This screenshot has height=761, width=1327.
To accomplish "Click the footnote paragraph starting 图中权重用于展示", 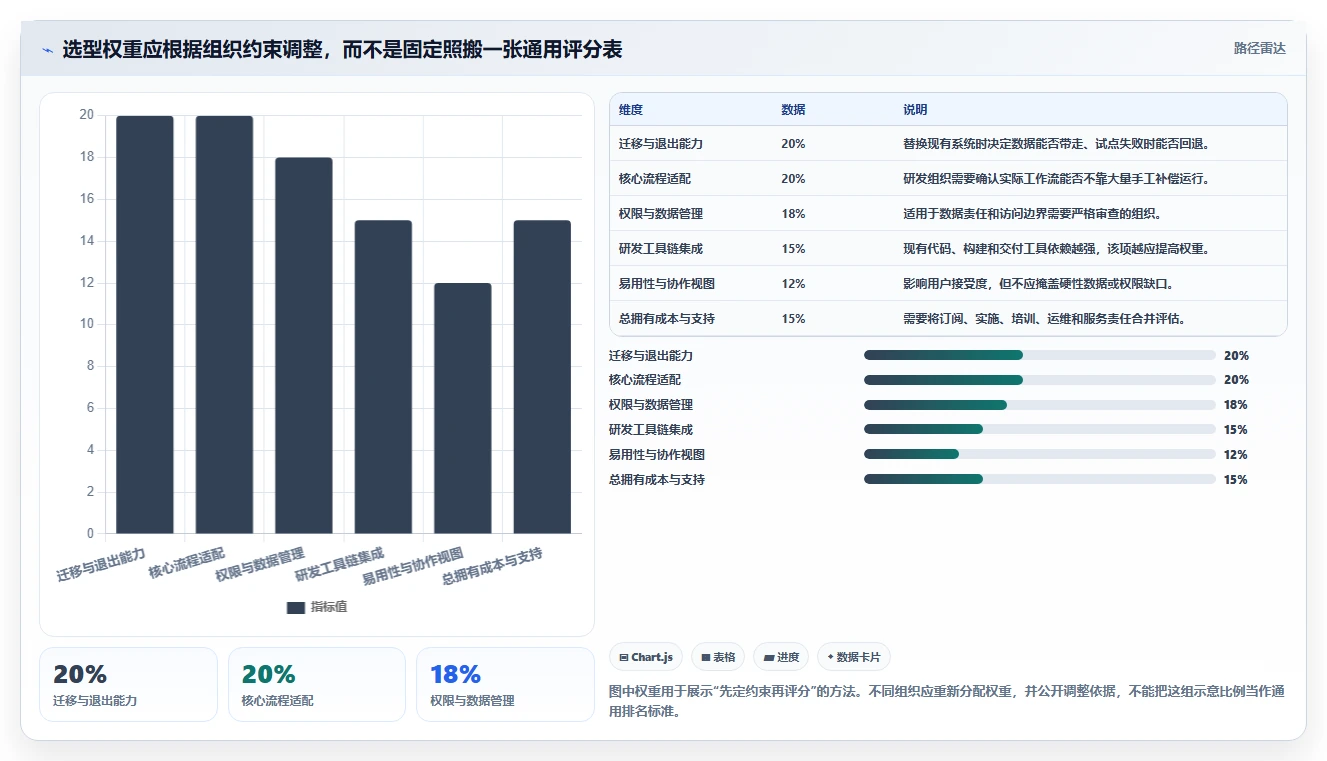I will [x=946, y=702].
